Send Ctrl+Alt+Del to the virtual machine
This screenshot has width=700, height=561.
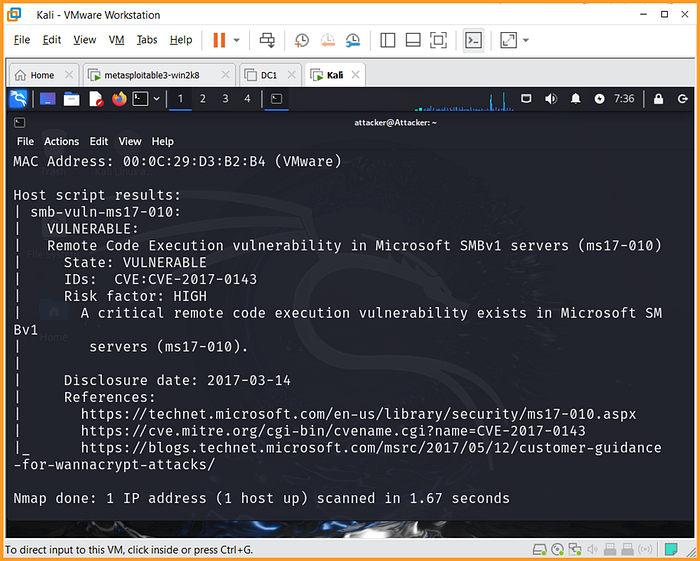(x=267, y=40)
